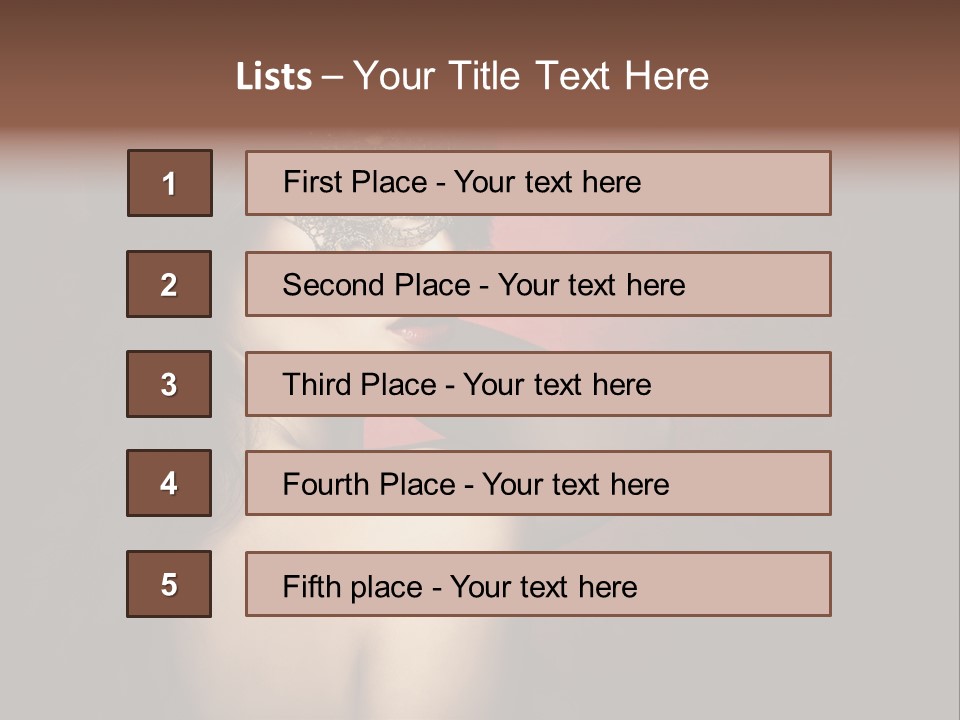
Task: Click the Fourth Place text bar
Action: [538, 483]
